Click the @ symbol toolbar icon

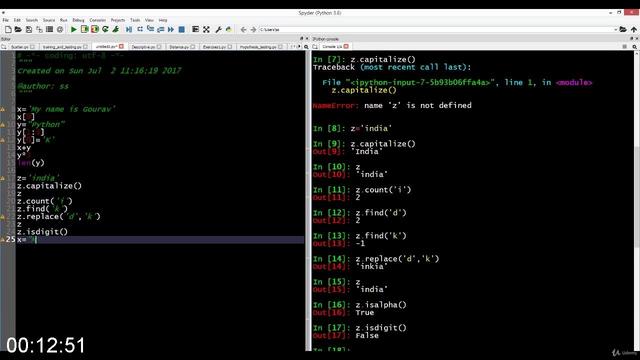[60, 29]
